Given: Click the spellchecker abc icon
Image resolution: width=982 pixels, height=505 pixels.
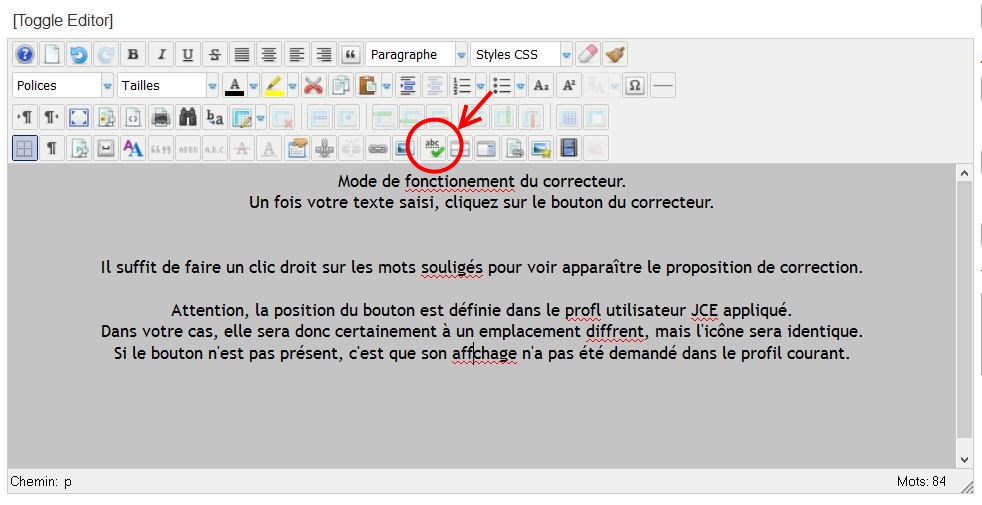Looking at the screenshot, I should pyautogui.click(x=433, y=148).
